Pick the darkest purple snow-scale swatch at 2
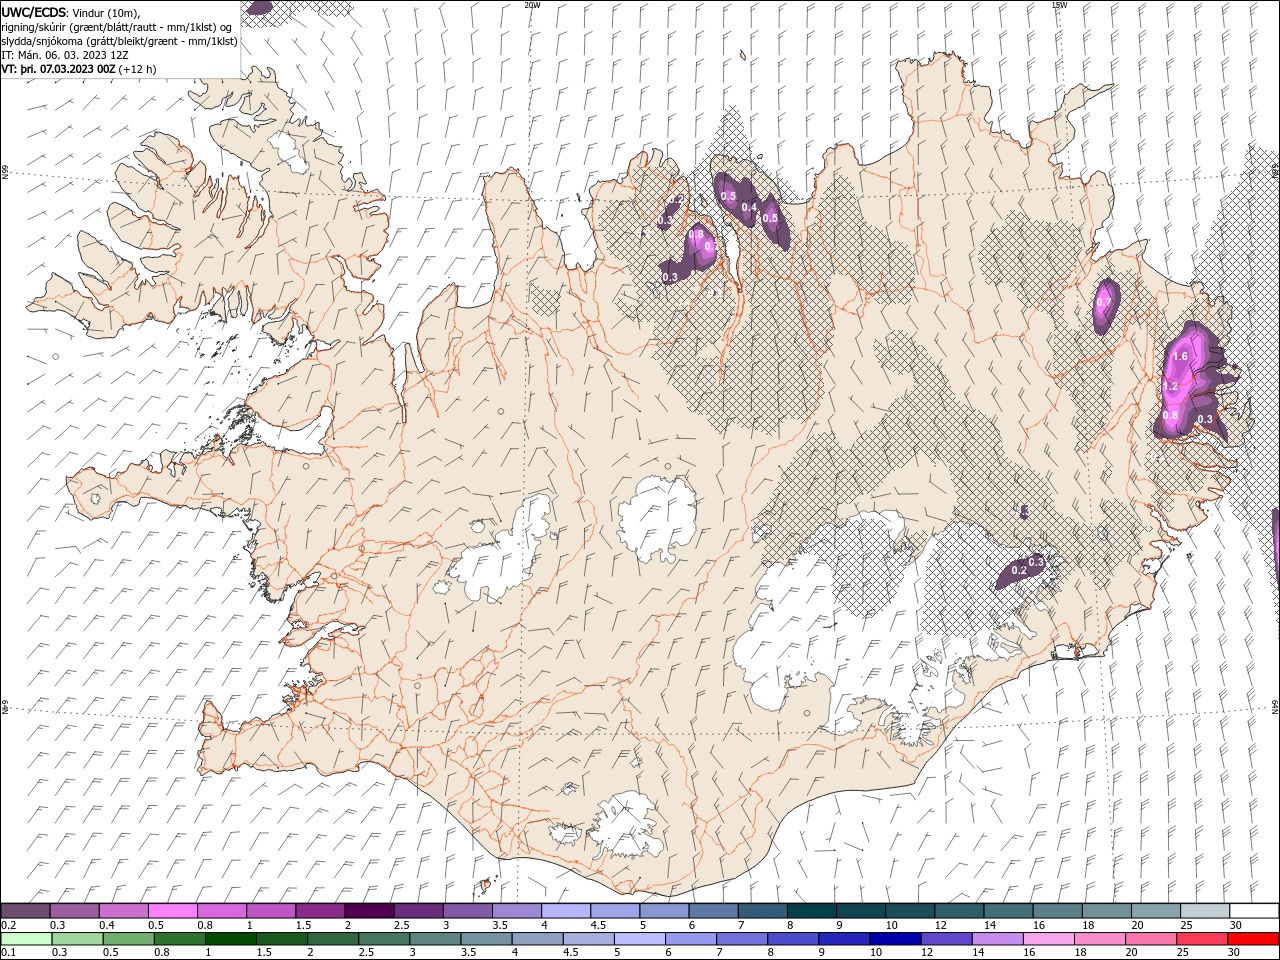Image resolution: width=1280 pixels, height=960 pixels. [x=370, y=911]
